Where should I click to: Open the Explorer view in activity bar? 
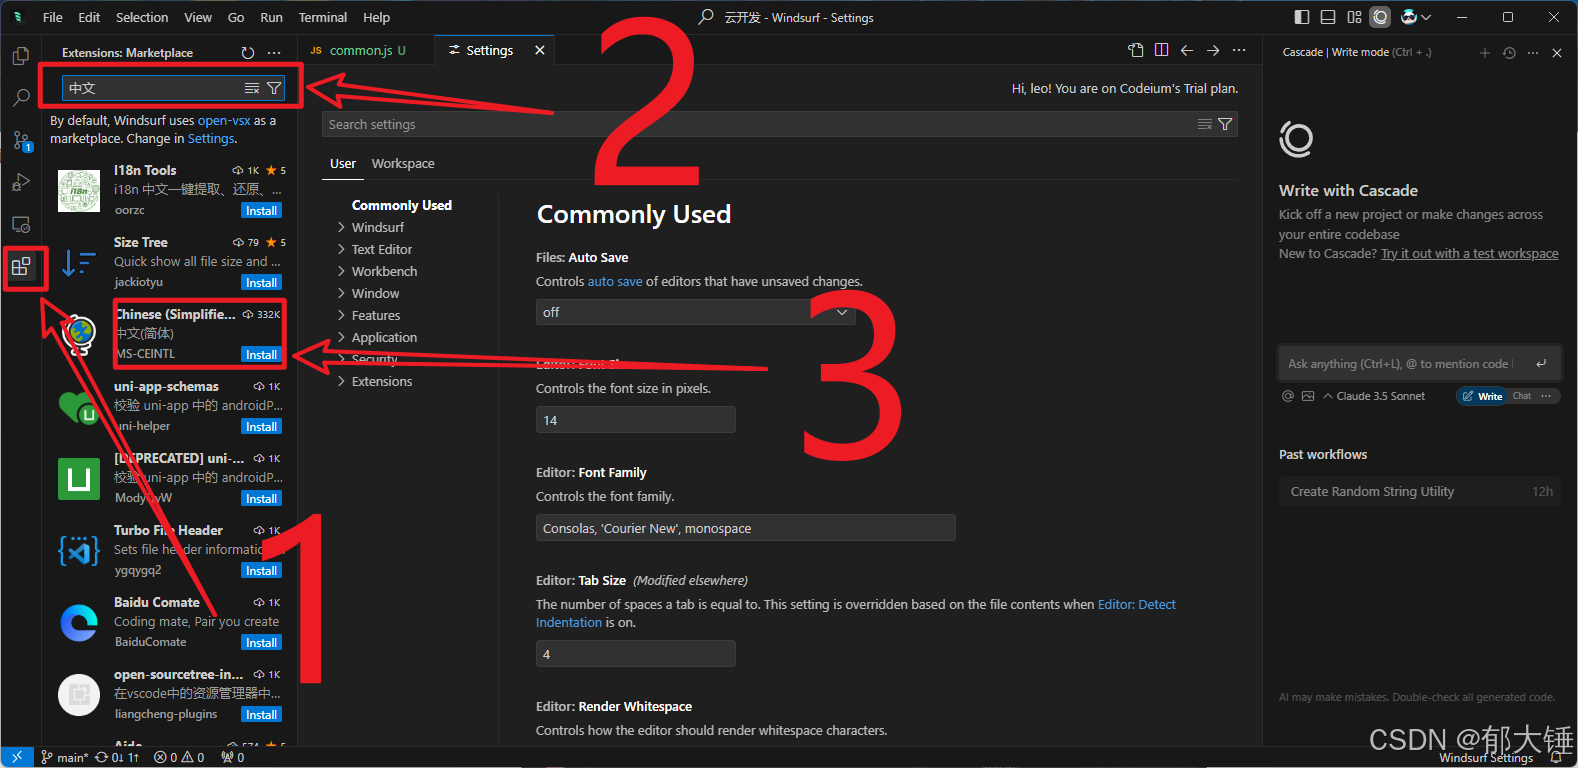coord(21,56)
